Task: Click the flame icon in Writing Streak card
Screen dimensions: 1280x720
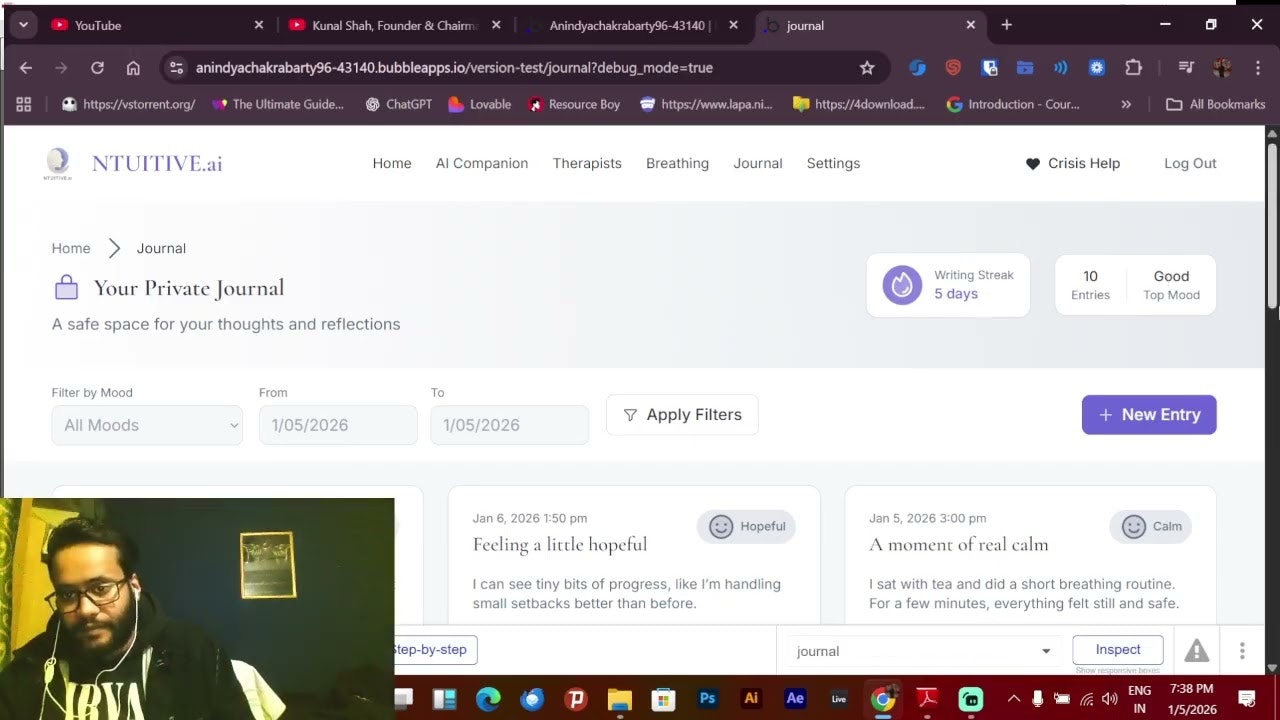Action: pos(901,285)
